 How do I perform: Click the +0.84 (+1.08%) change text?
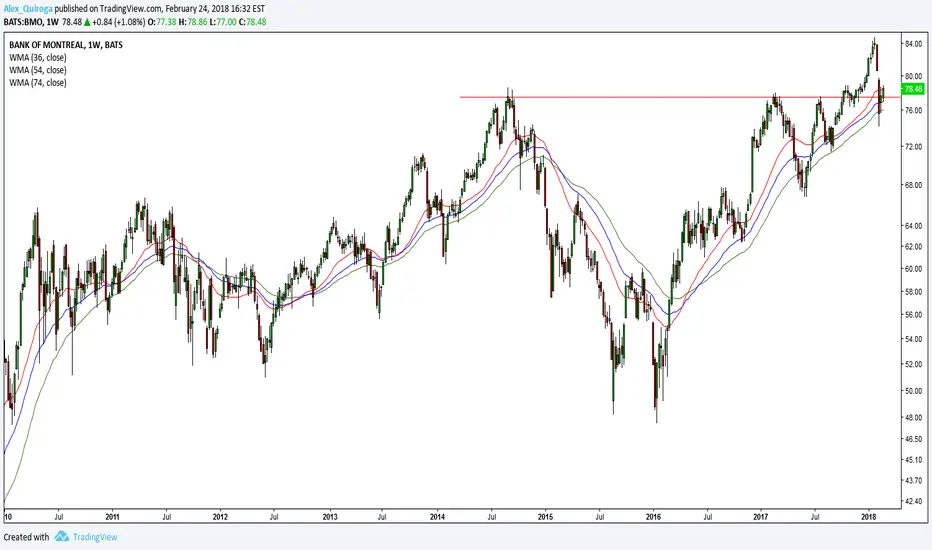(x=118, y=22)
